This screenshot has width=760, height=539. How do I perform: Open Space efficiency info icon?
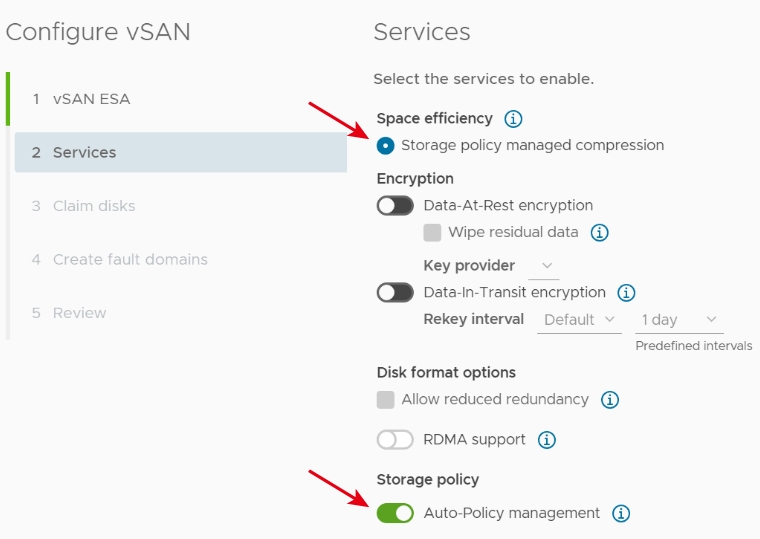[513, 119]
